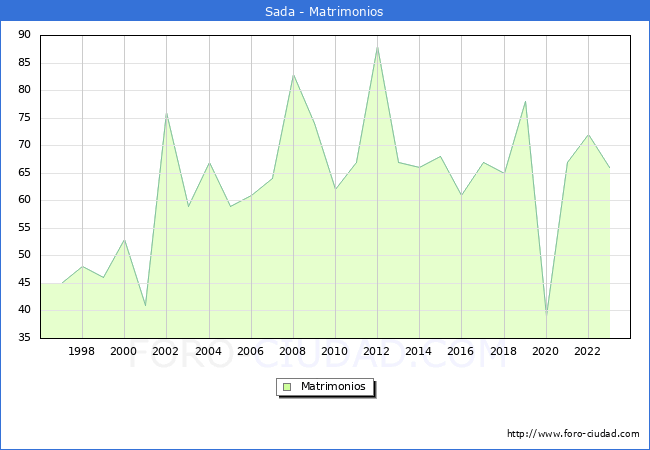
Task: Click the 'Sada - Matrimonios' chart title
Action: coord(325,11)
